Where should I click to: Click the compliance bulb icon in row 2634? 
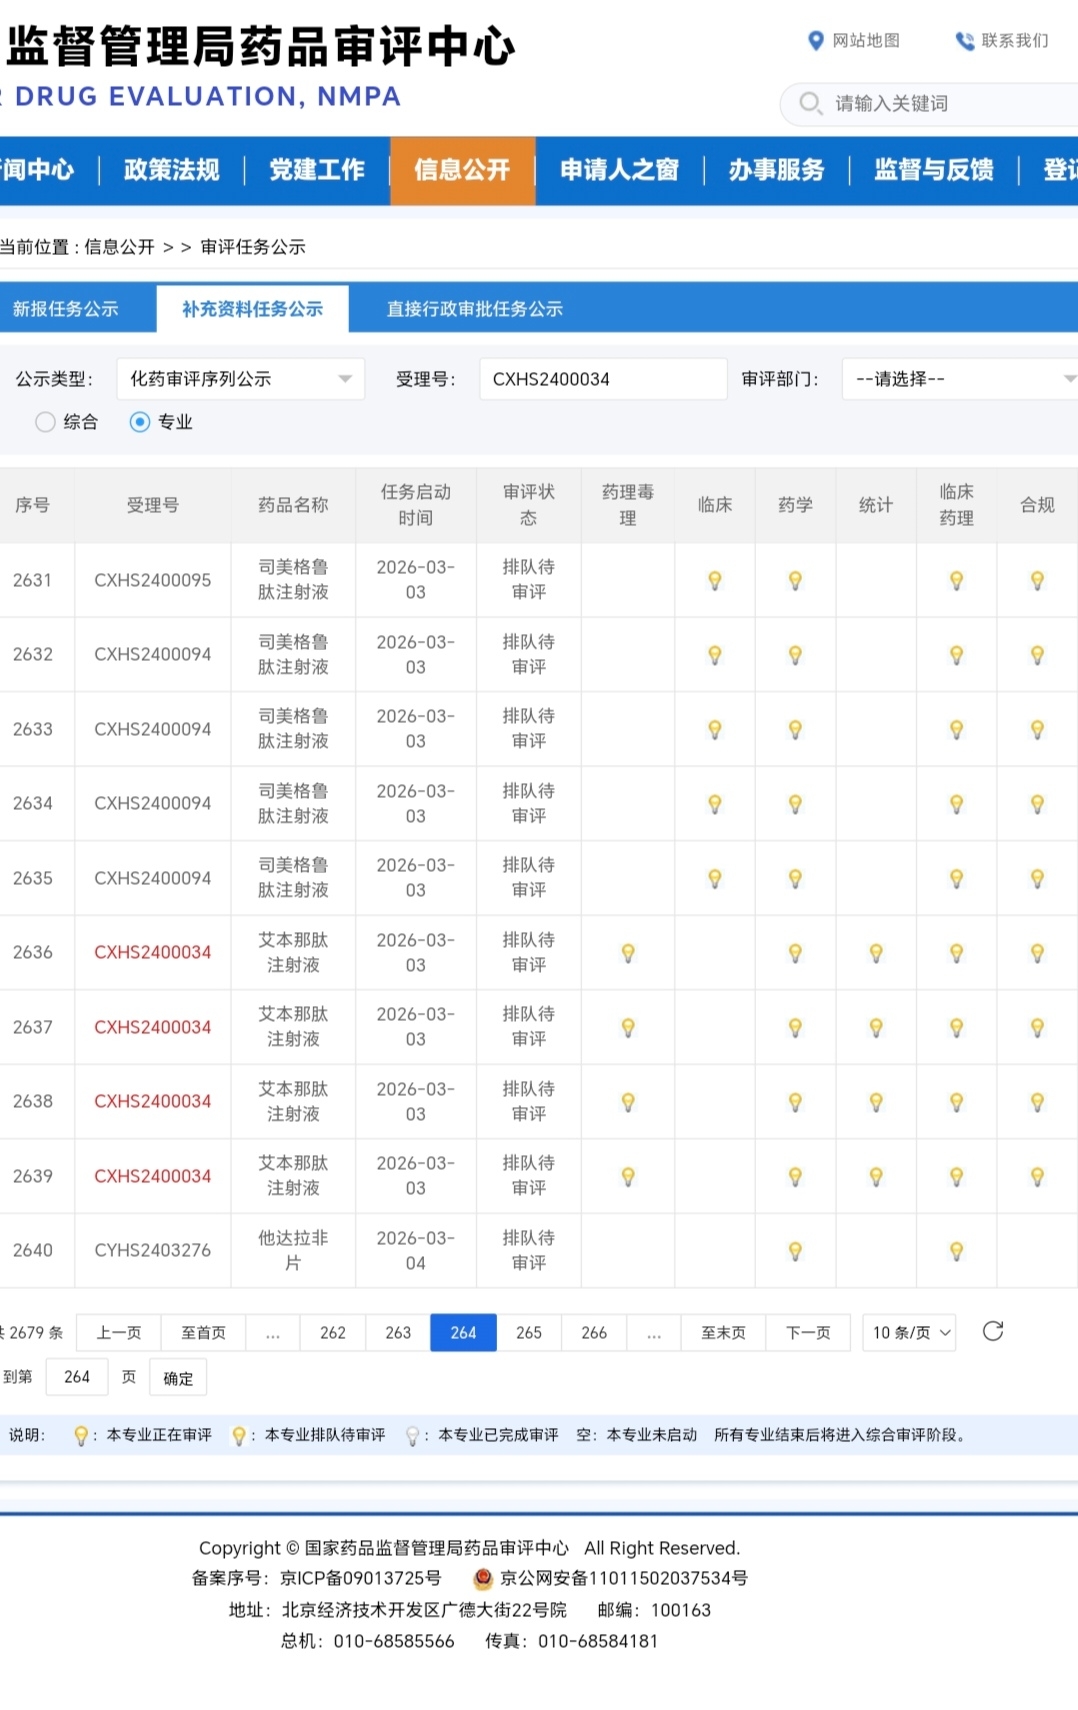coord(1037,804)
